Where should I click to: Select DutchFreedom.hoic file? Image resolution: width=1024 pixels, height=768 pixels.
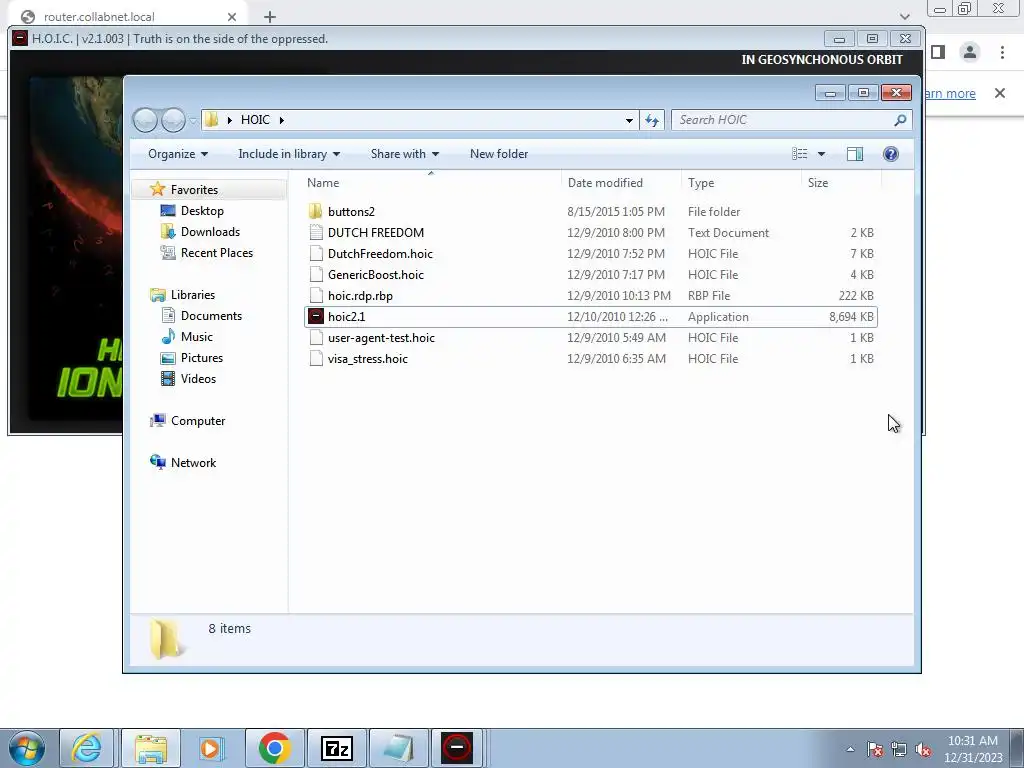click(x=380, y=253)
